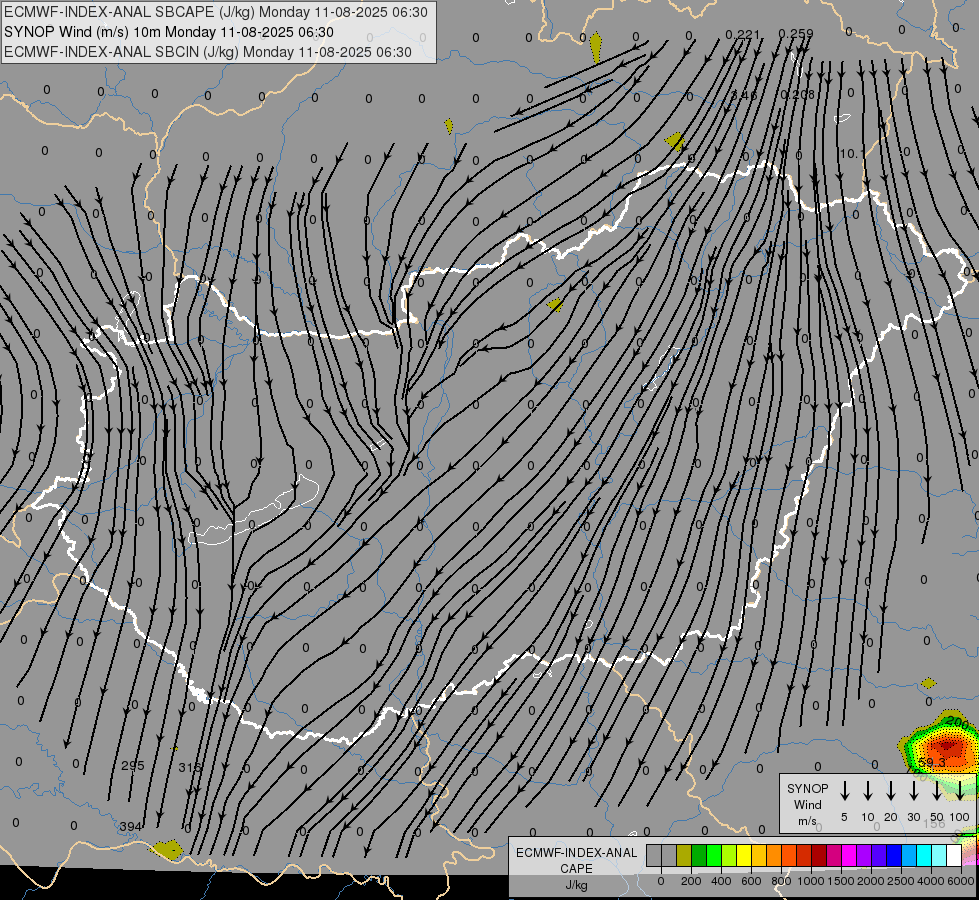Select the bright cyan swatch in CAPE legend
The height and width of the screenshot is (900, 979).
point(925,855)
